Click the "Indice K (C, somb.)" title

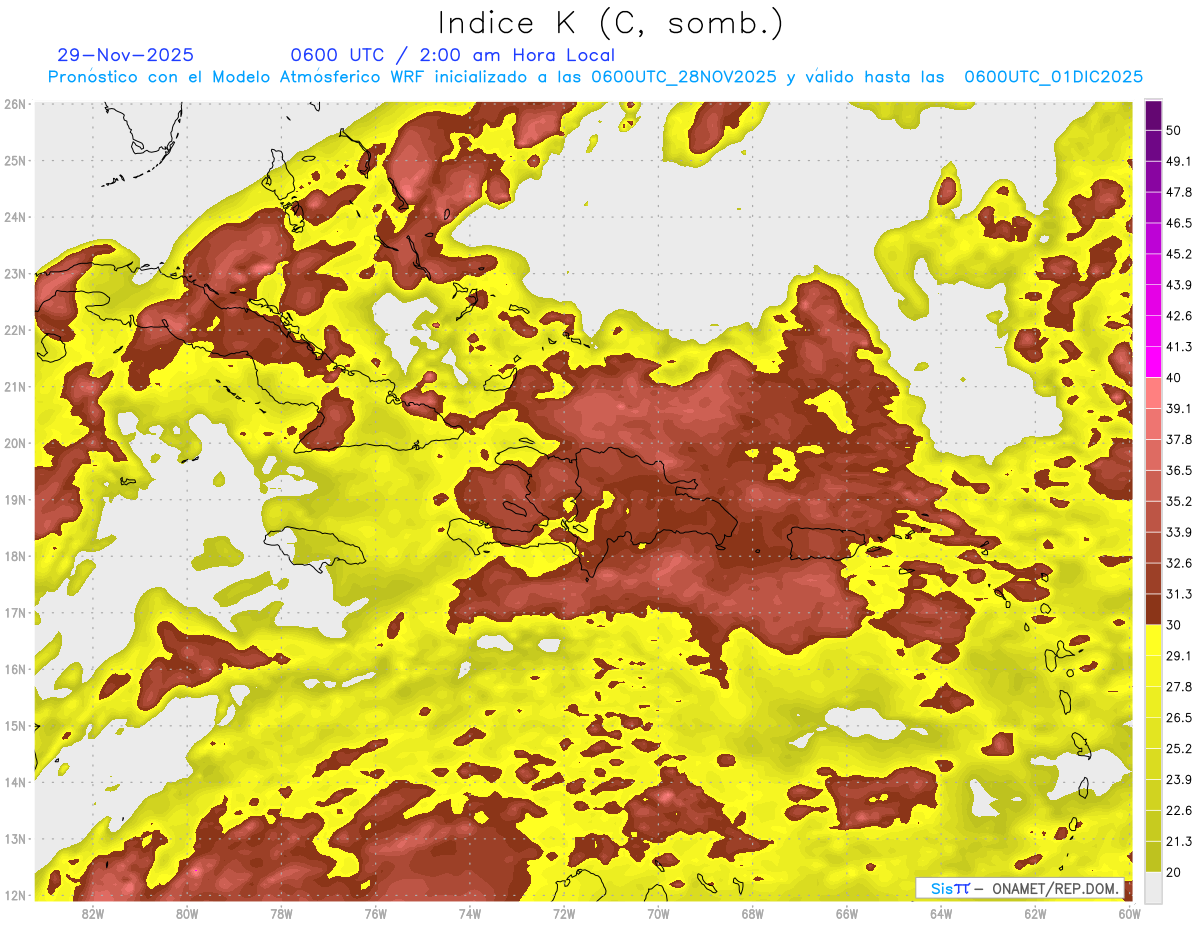tap(611, 22)
